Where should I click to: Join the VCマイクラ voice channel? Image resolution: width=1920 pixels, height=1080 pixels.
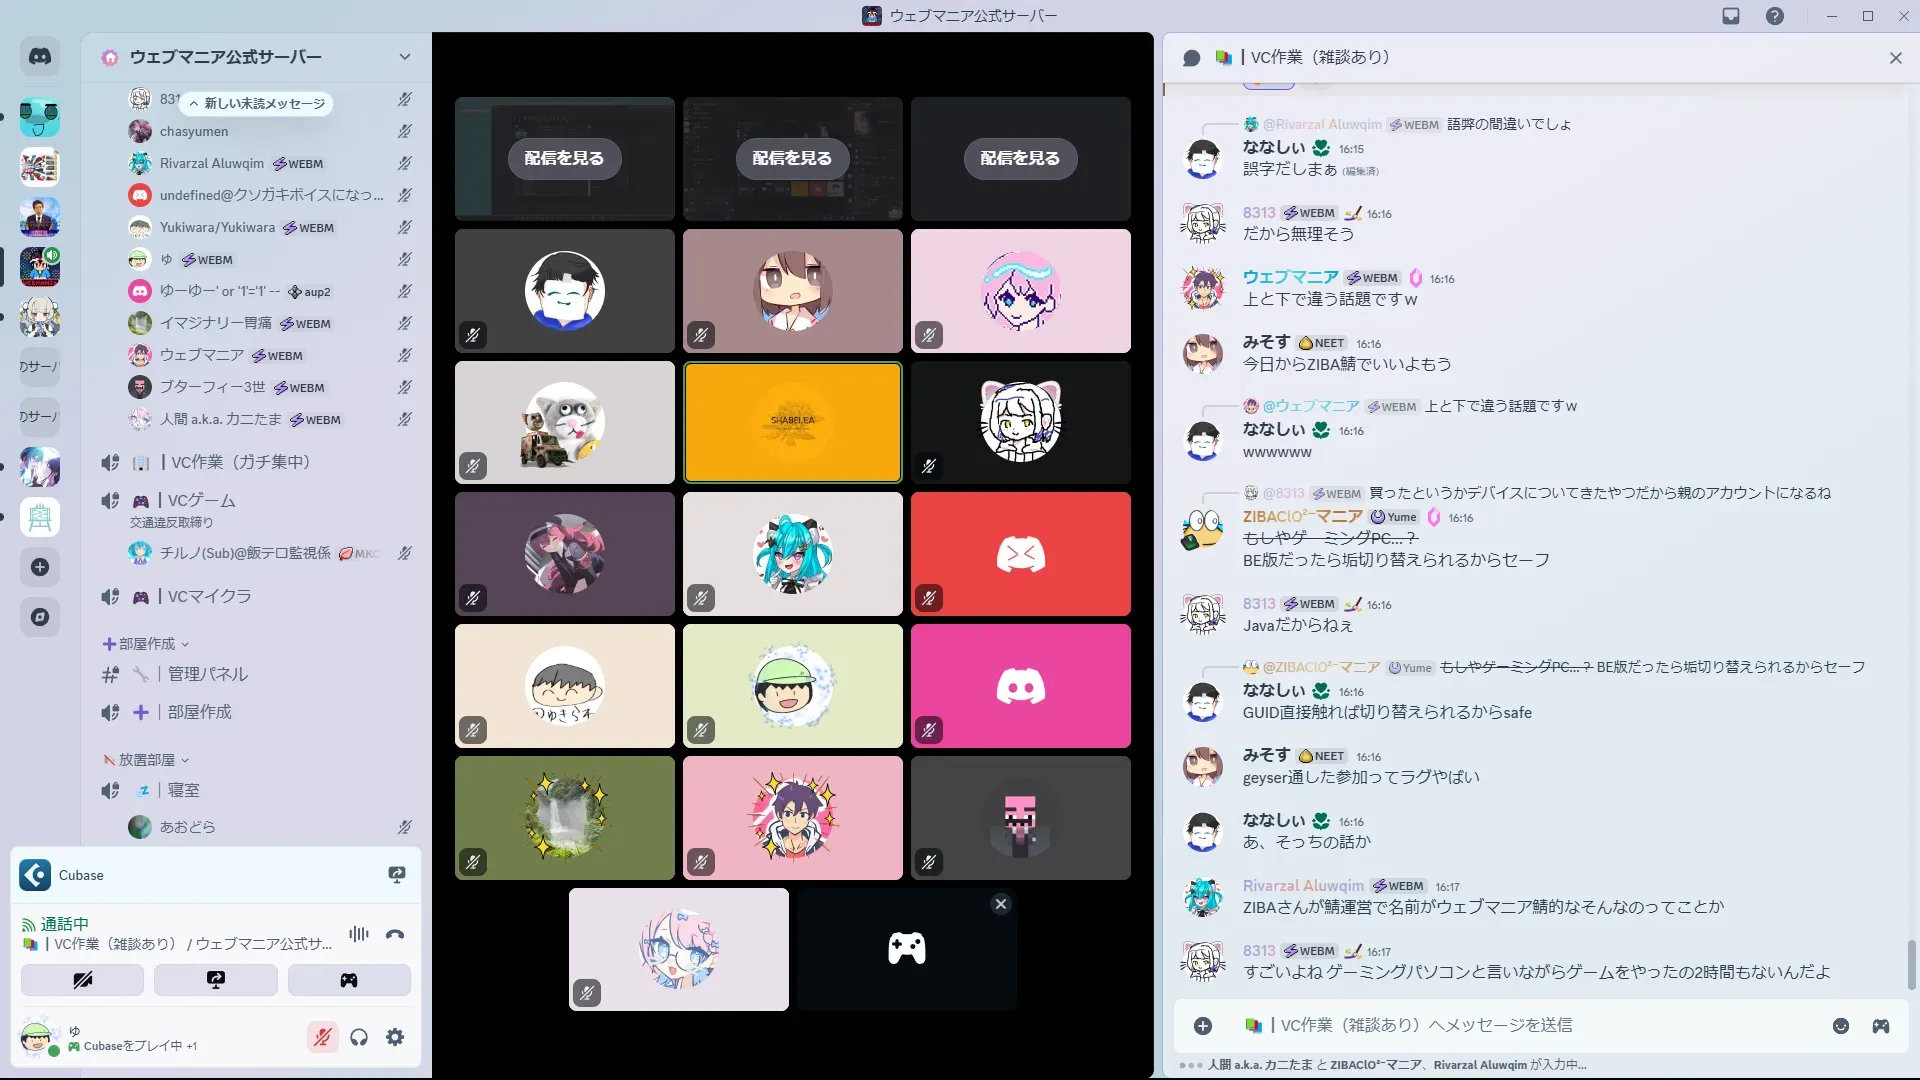click(x=209, y=597)
